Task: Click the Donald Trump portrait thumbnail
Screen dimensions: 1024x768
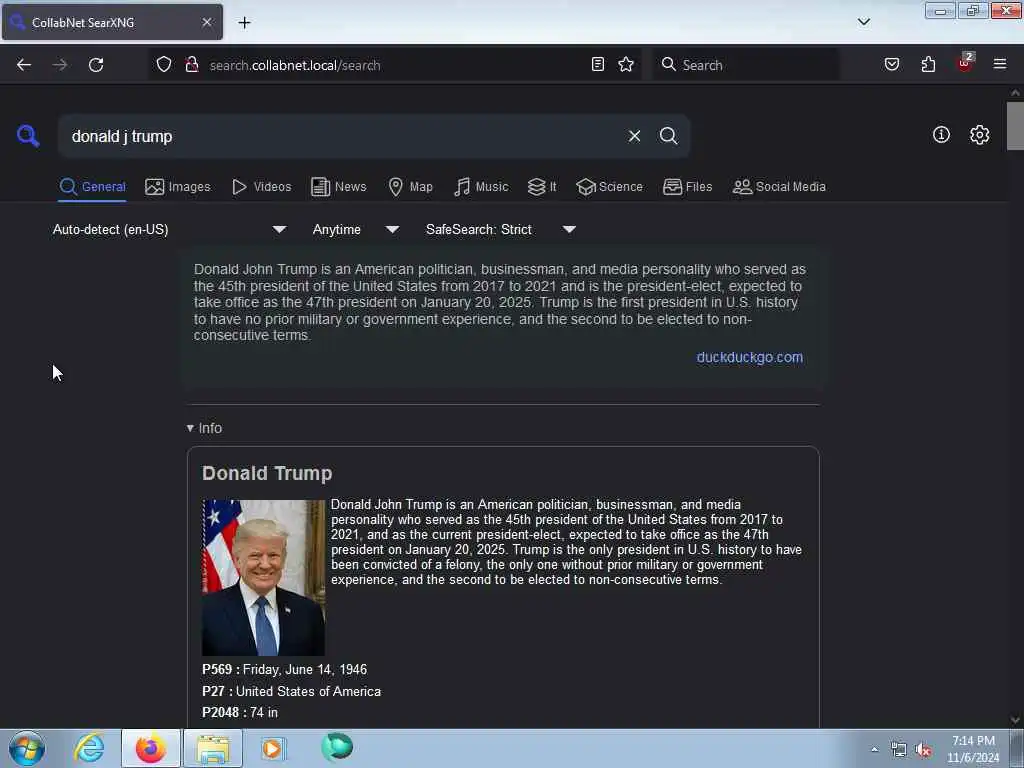Action: [x=263, y=577]
